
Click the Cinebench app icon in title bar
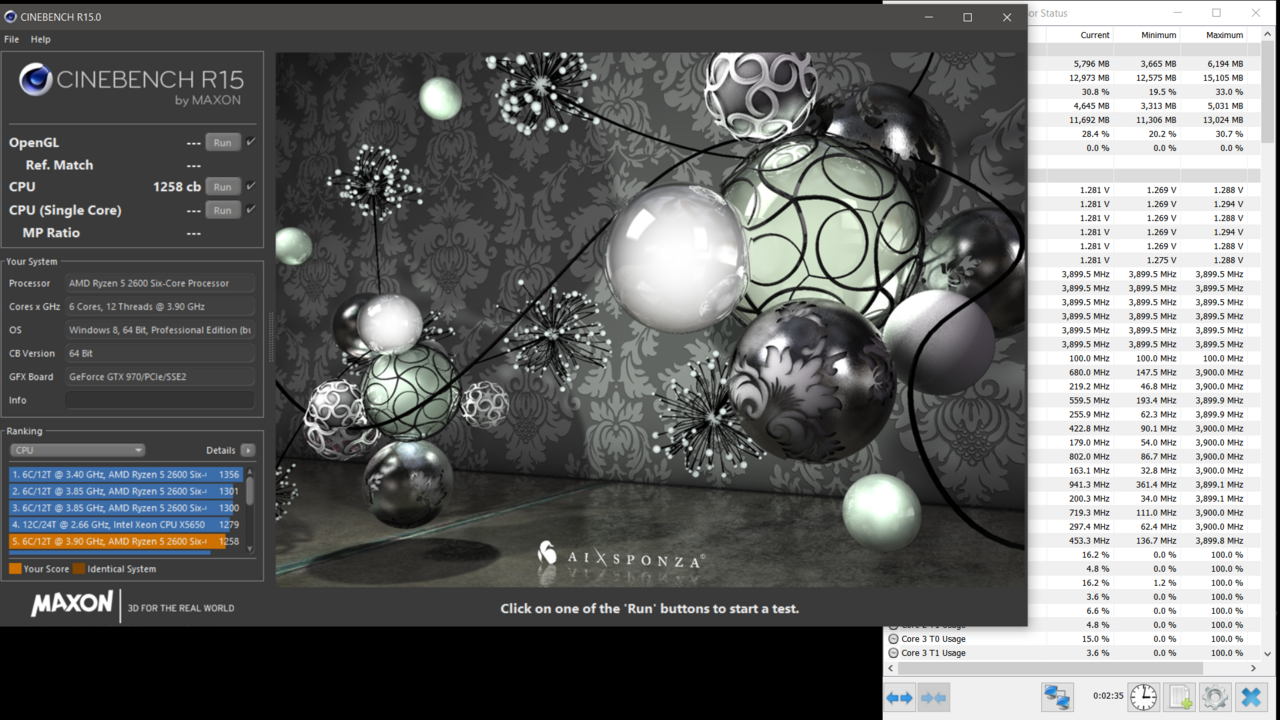point(11,17)
